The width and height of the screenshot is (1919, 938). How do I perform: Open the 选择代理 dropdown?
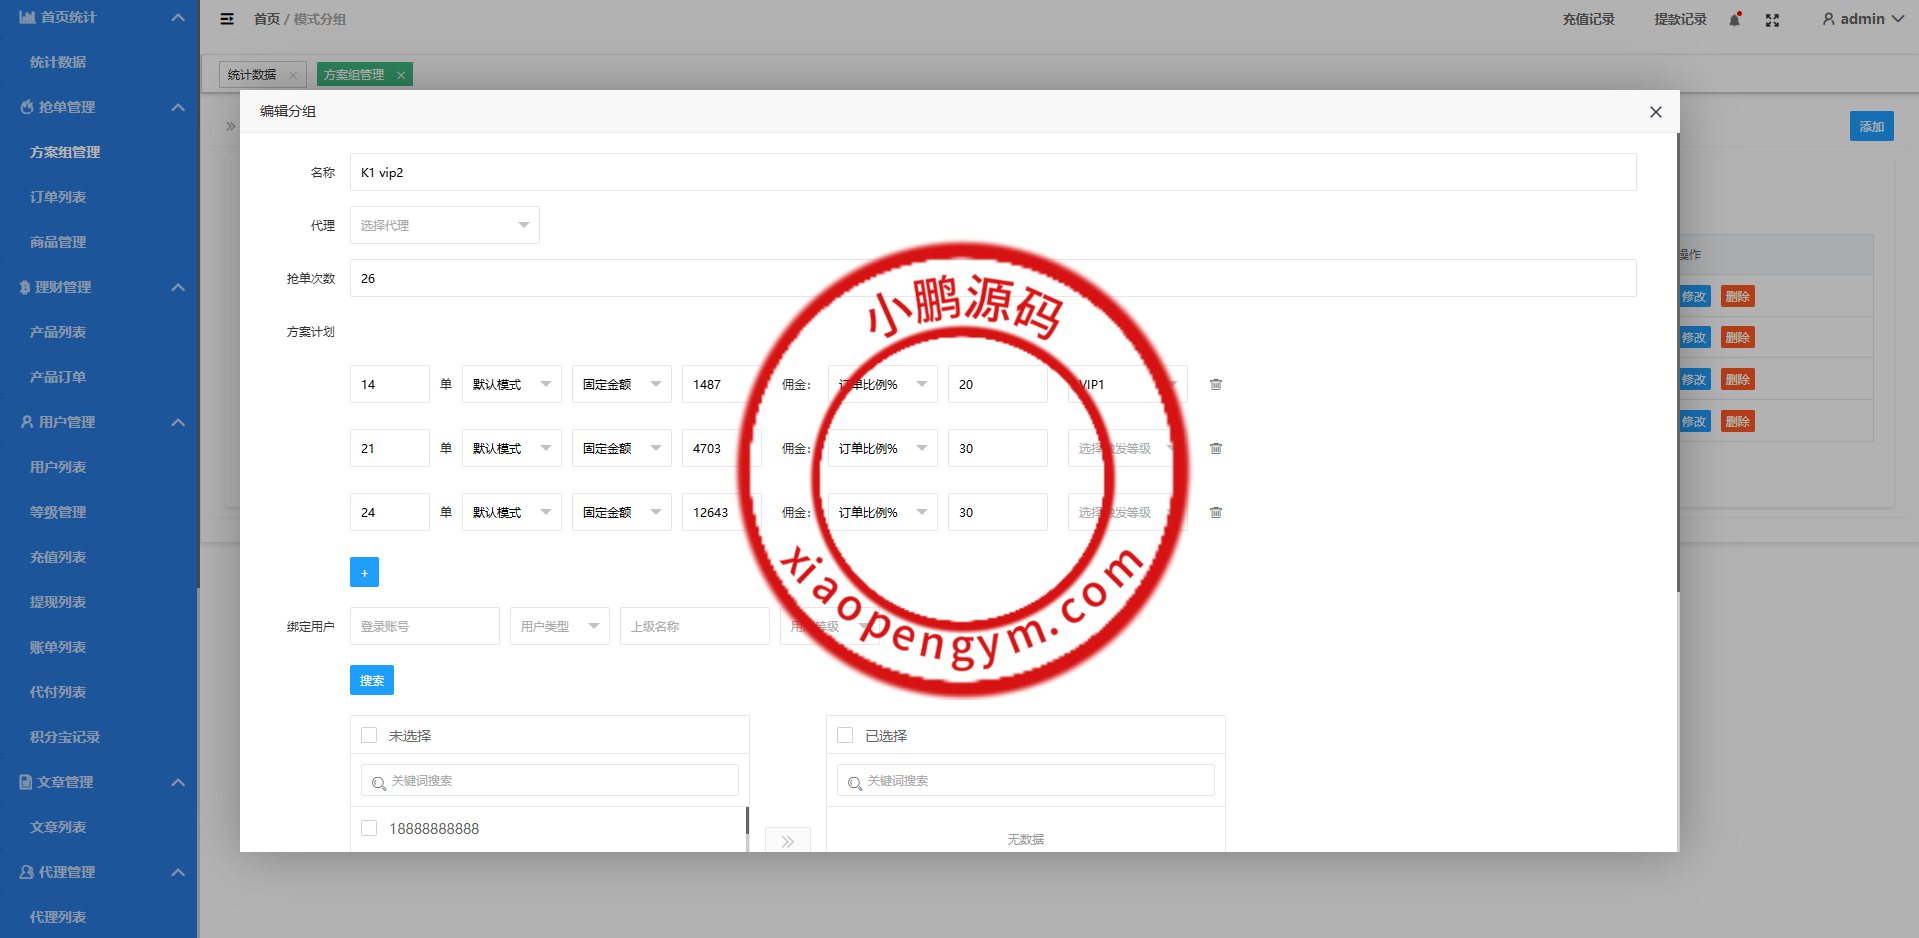tap(444, 225)
